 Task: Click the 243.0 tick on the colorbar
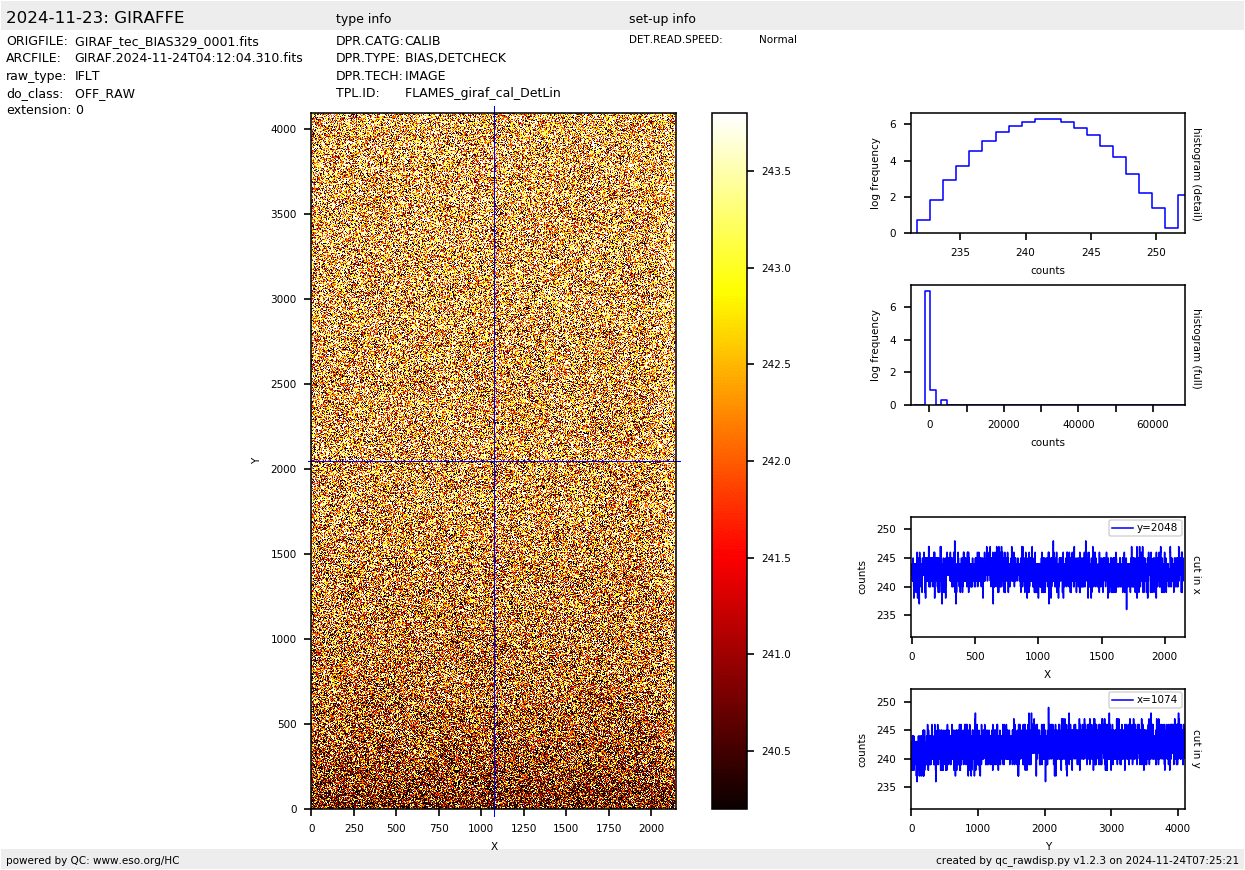[x=776, y=268]
